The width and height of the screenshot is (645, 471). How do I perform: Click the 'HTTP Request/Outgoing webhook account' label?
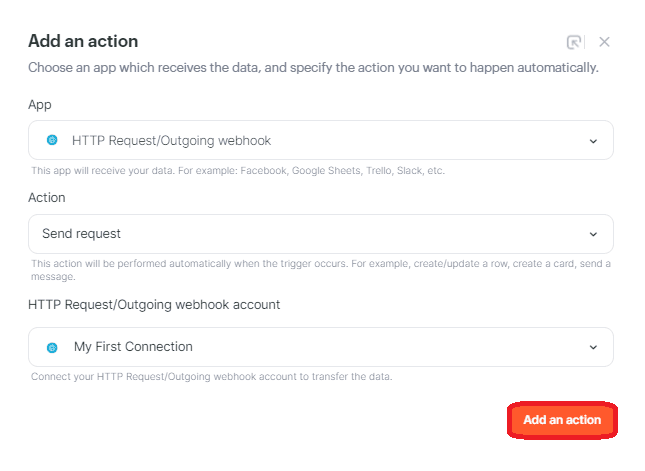pyautogui.click(x=154, y=304)
